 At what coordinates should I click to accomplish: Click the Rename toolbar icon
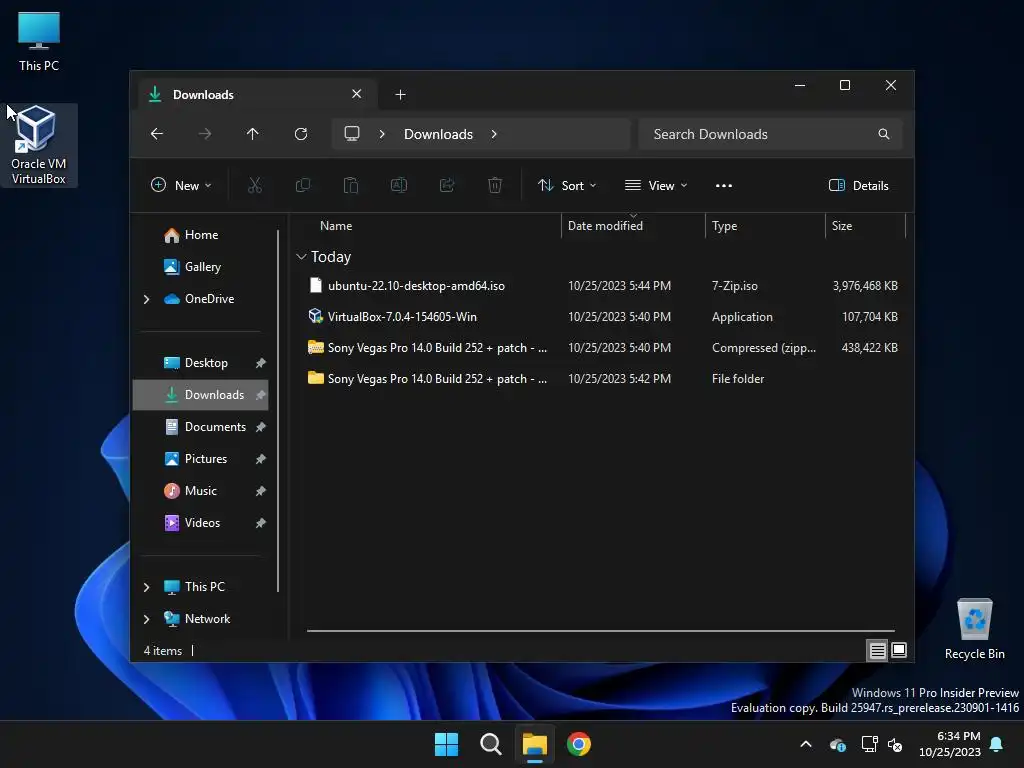coord(399,185)
